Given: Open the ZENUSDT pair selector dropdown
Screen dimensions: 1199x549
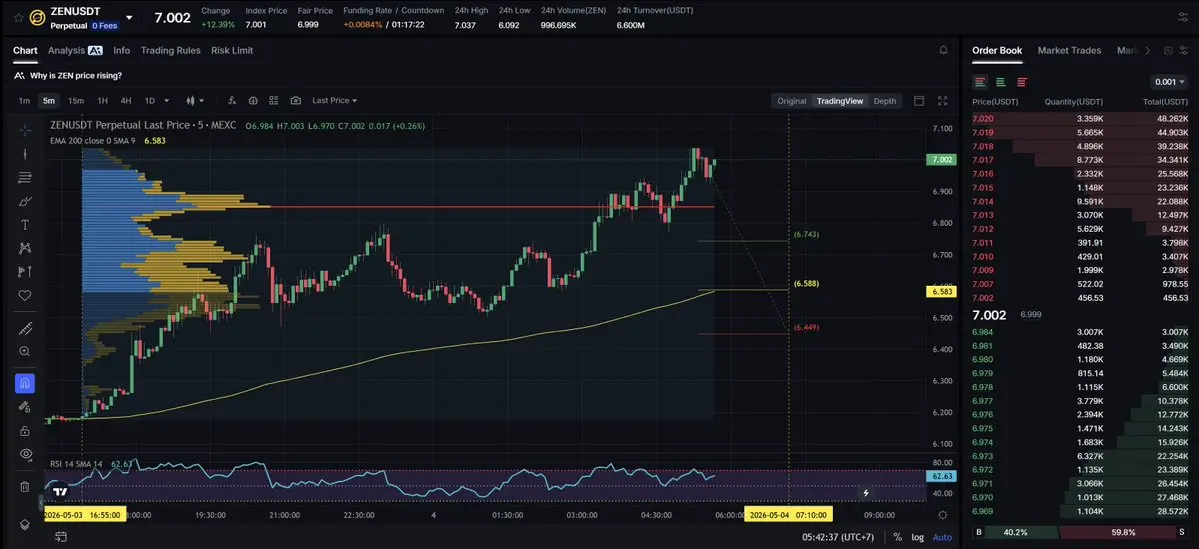Looking at the screenshot, I should pos(128,18).
